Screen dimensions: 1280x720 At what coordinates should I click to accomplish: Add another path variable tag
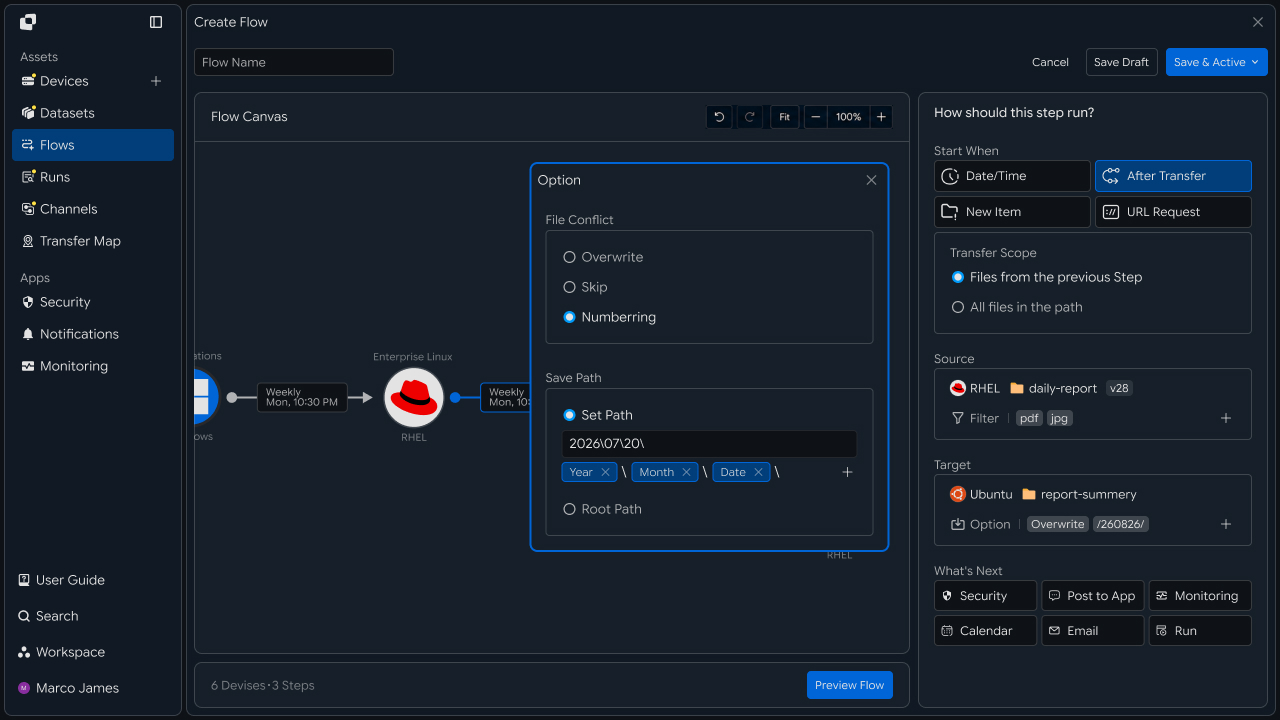[847, 472]
